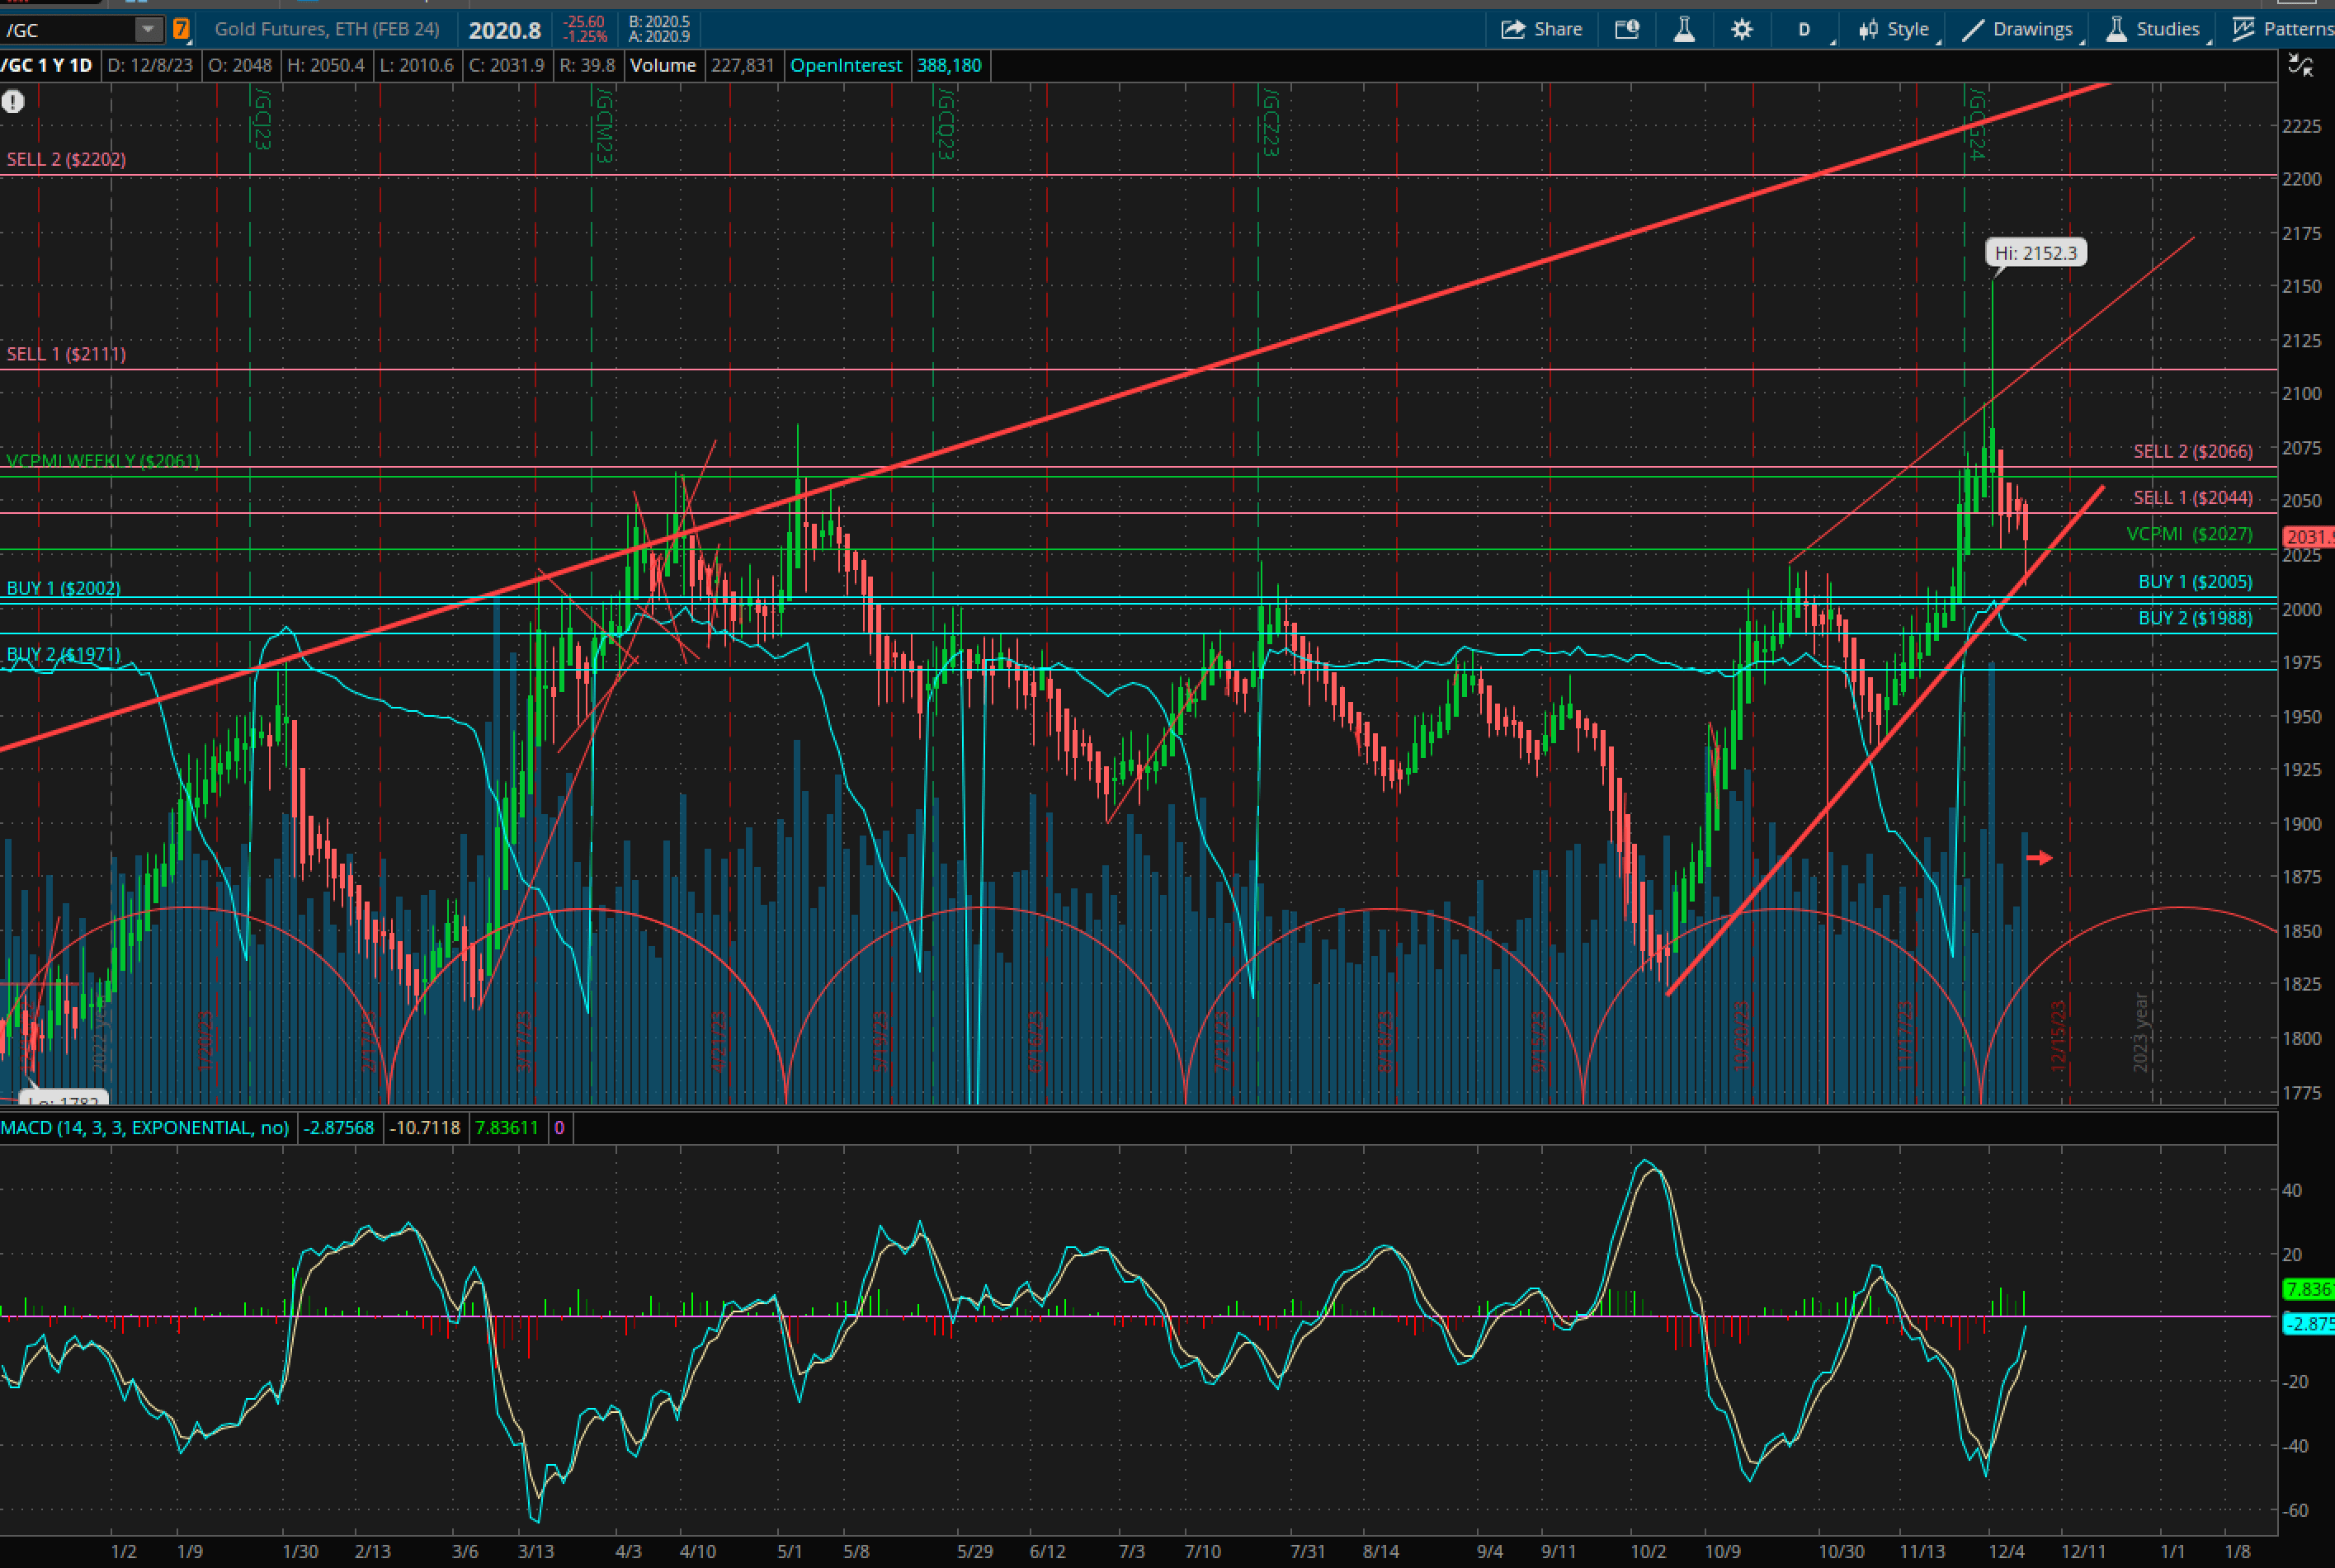
Task: Click the B: 2020.5 bid quote
Action: pos(659,22)
